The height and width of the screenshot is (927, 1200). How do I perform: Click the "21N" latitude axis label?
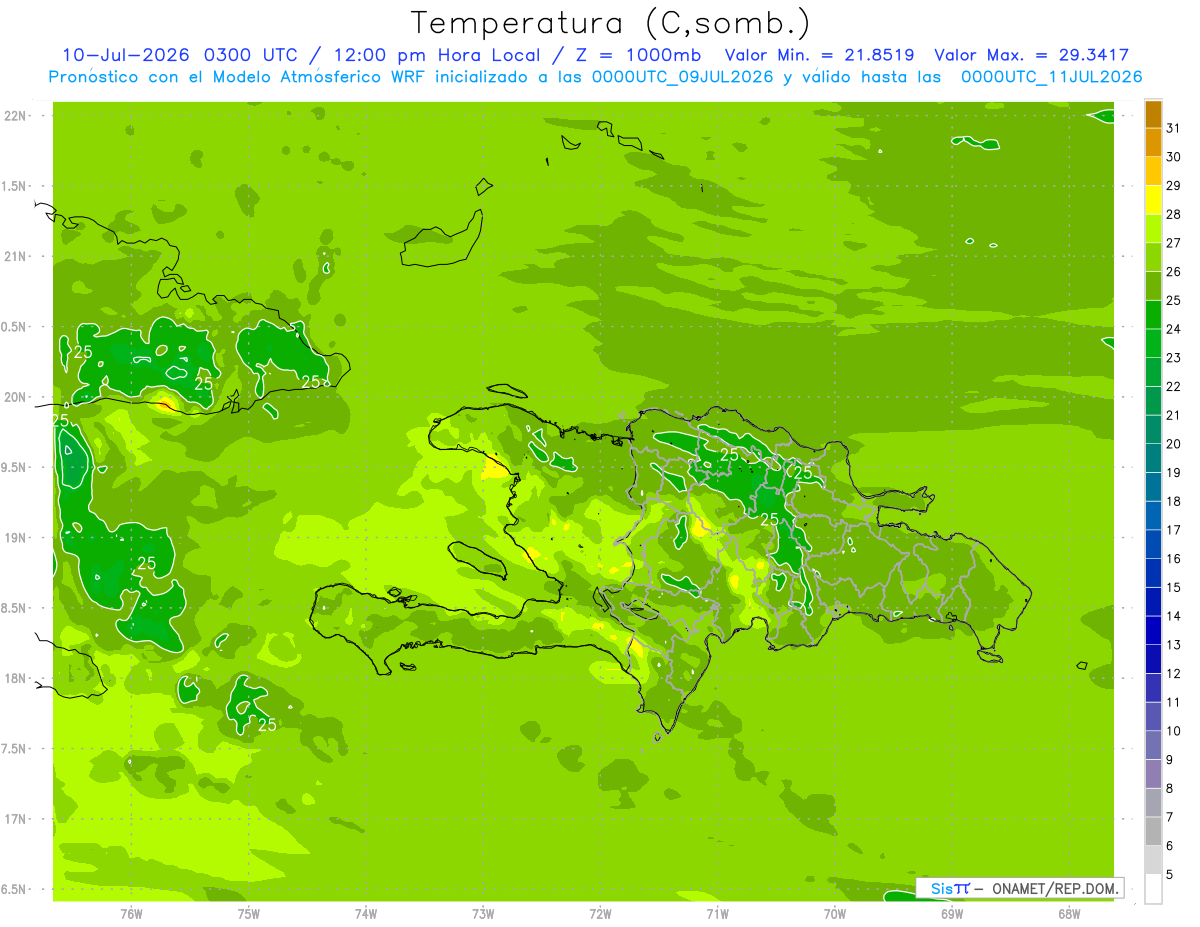(x=16, y=257)
